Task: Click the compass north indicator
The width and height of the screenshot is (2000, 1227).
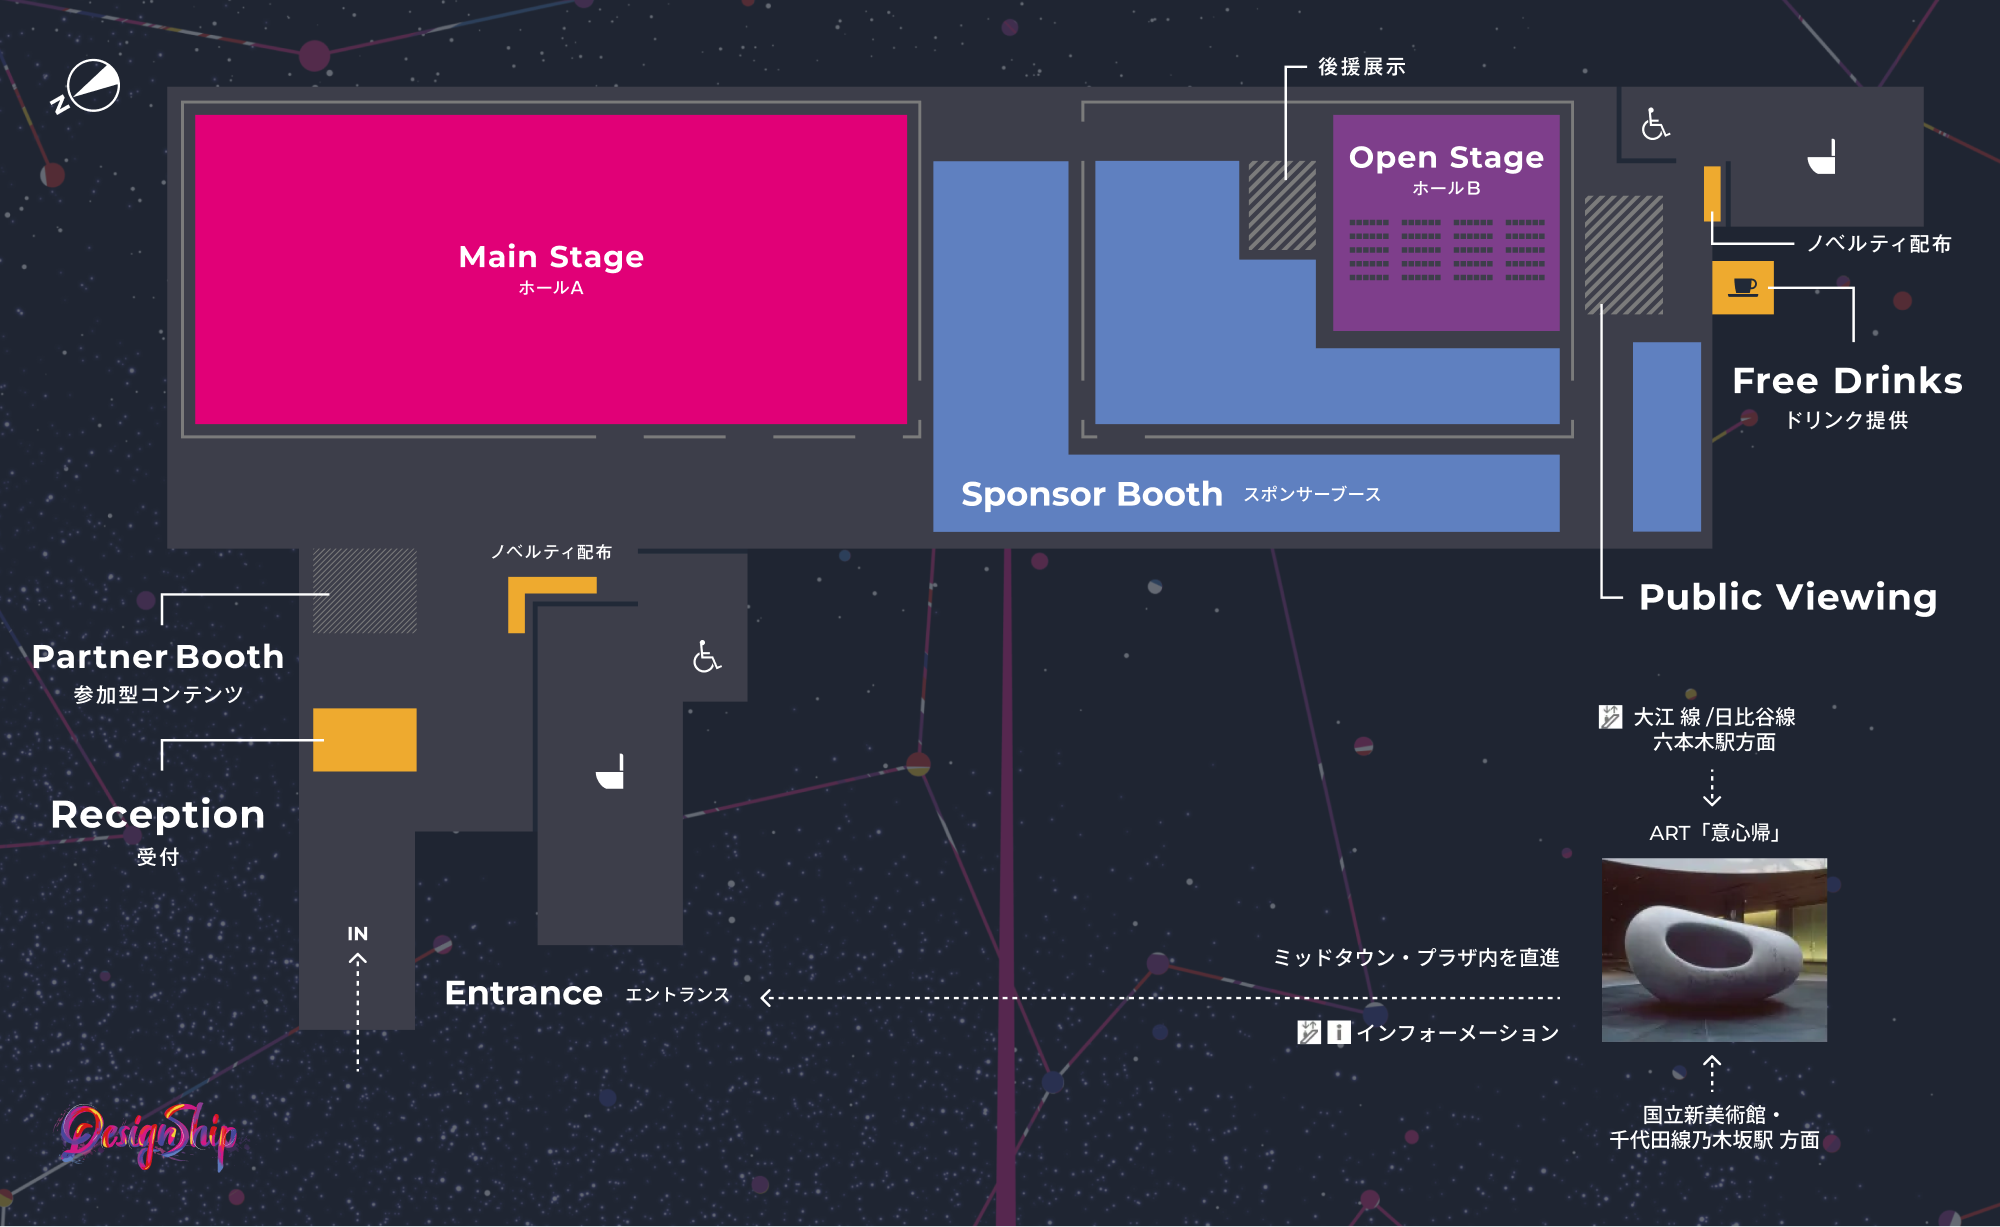Action: (92, 85)
